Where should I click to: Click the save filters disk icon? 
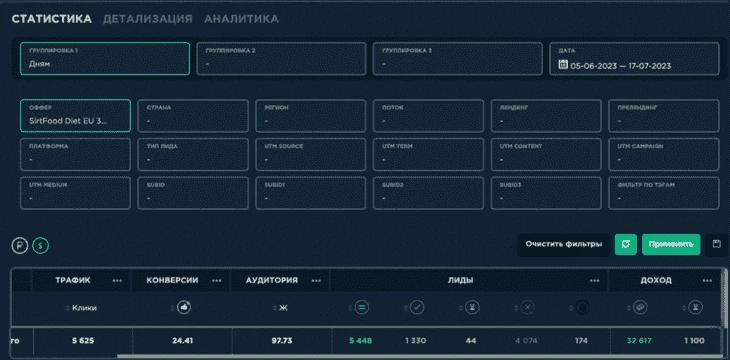coord(716,245)
